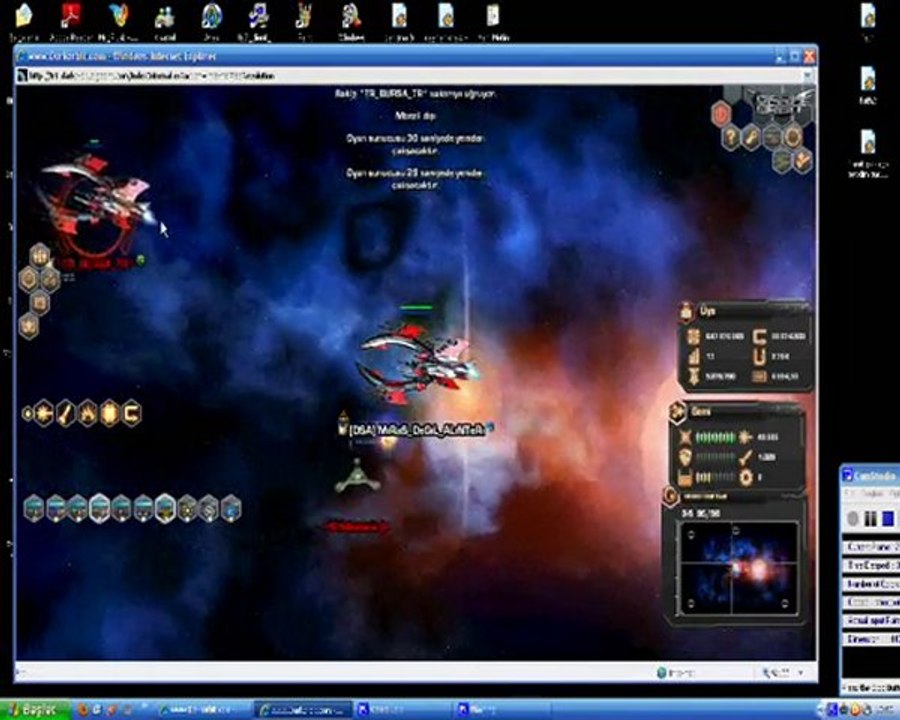
Task: Click the gear-like eighth hotbar slot
Action: click(187, 508)
